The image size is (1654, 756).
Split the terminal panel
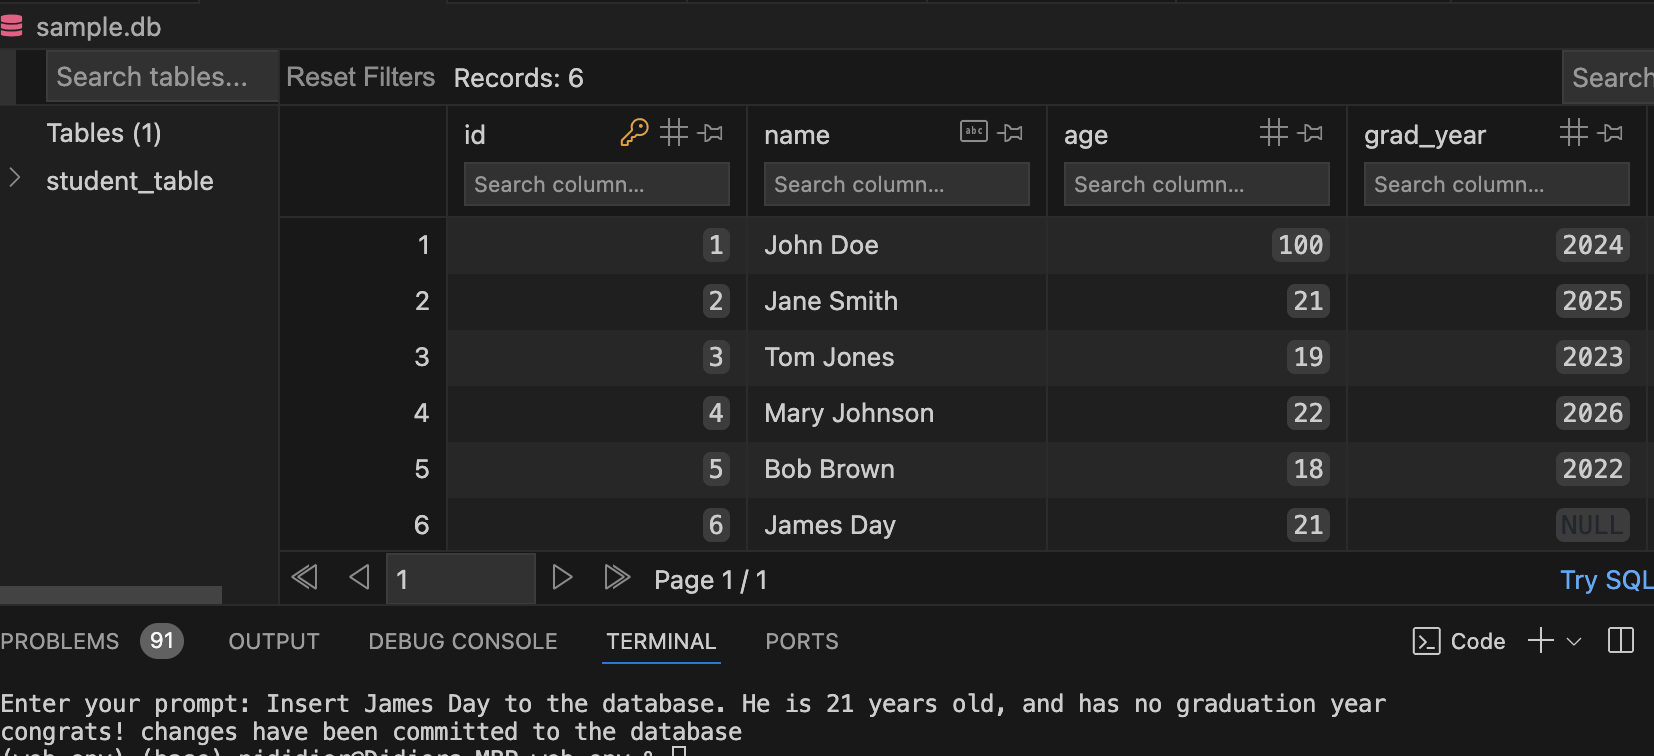click(1621, 641)
